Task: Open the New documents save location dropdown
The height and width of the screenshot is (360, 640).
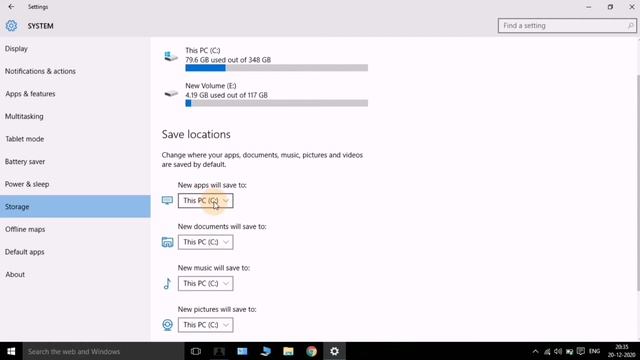Action: tap(205, 242)
